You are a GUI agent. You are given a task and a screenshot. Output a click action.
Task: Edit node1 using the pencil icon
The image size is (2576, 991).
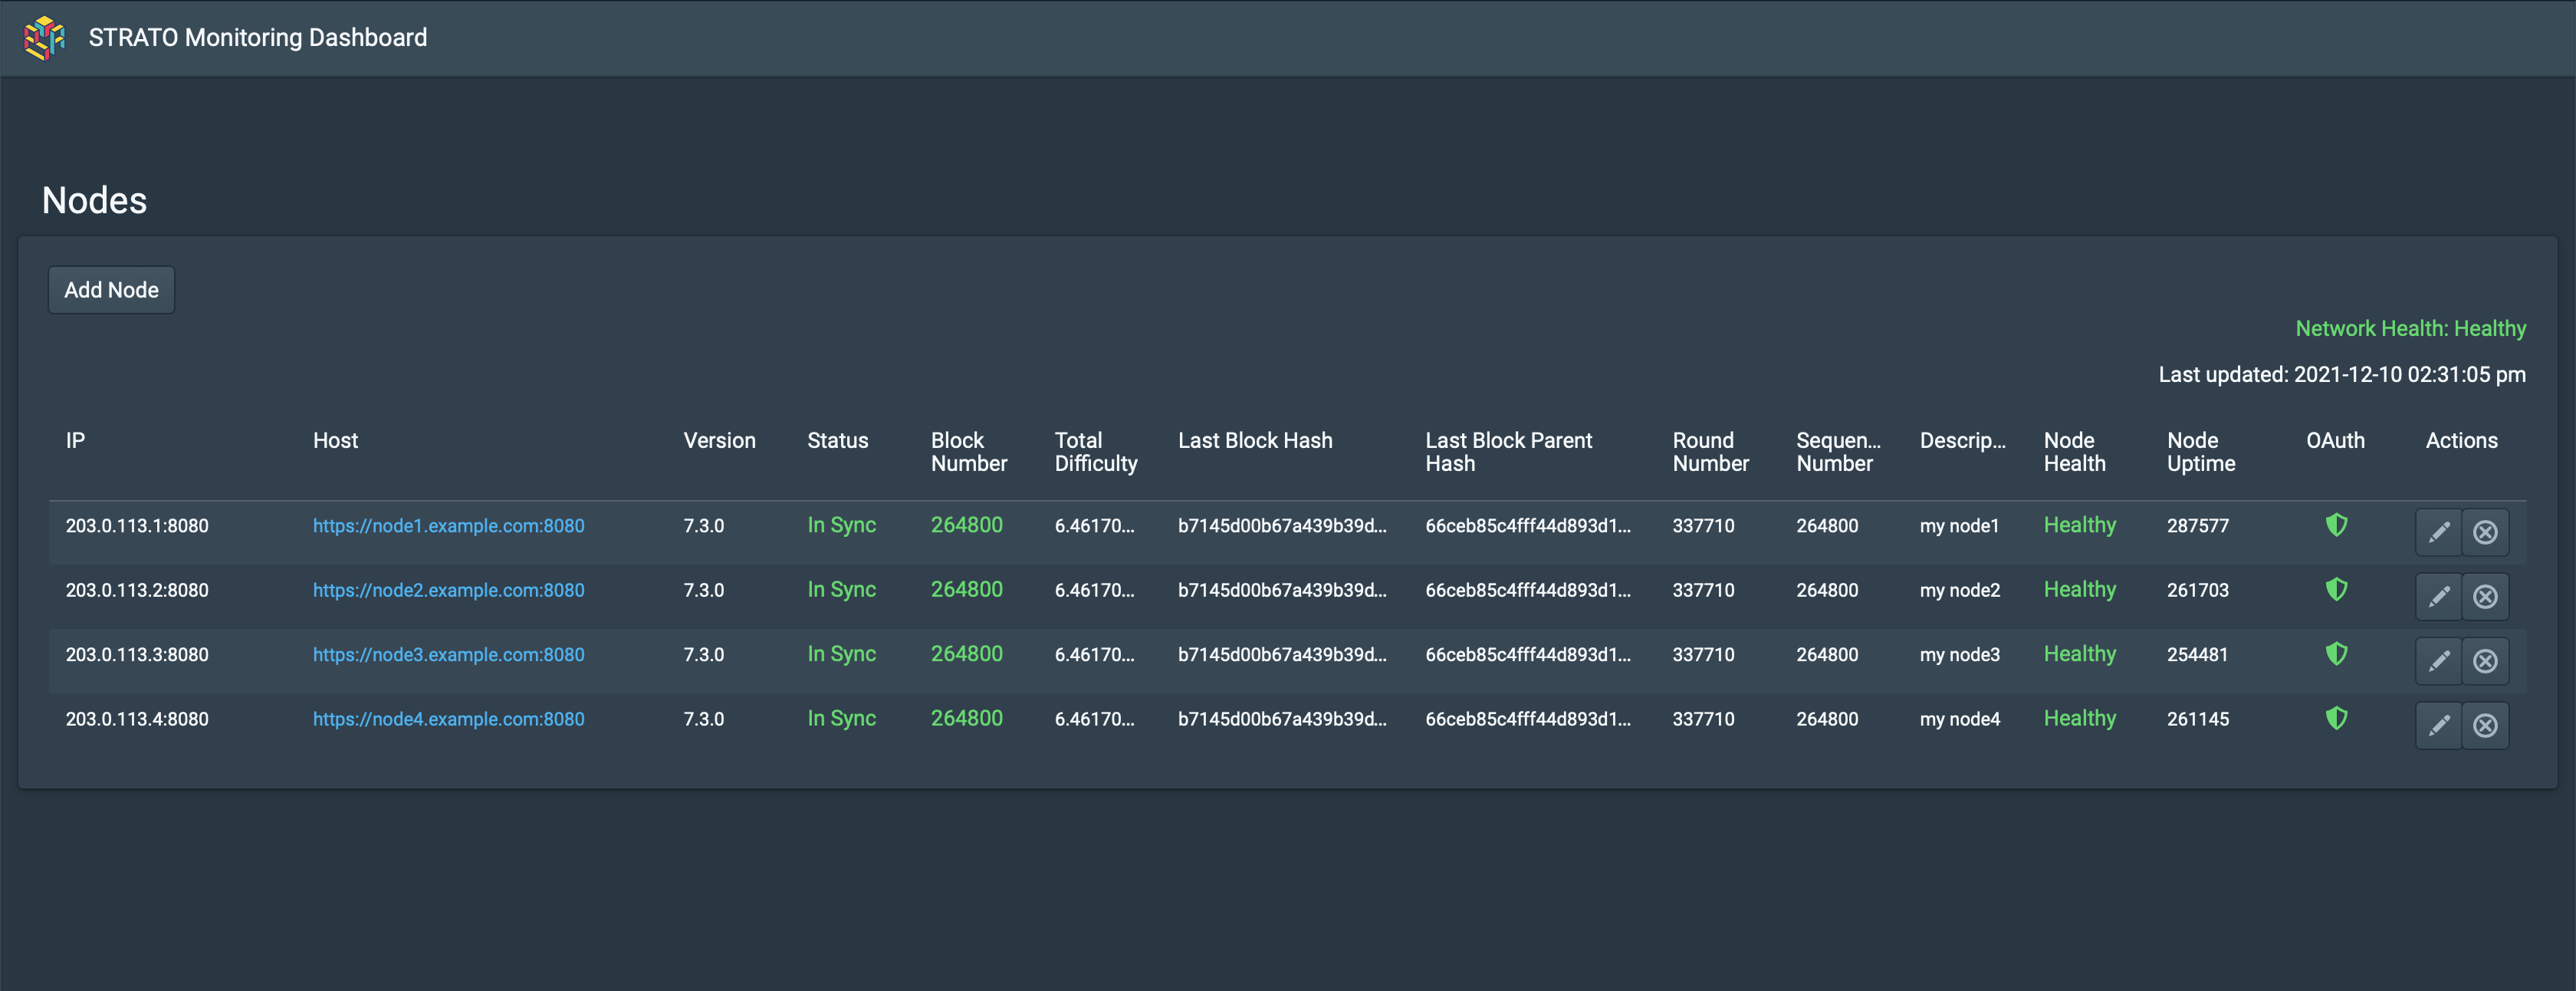click(2438, 531)
